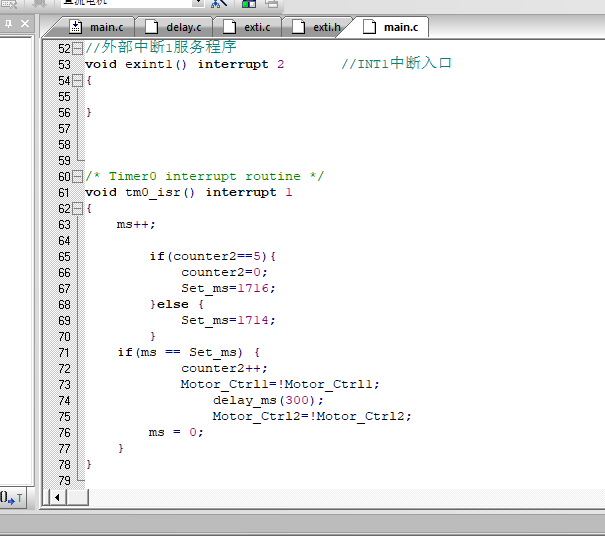Image resolution: width=605 pixels, height=537 pixels.
Task: Click 'Motor_Ctrl1=!Motor_Ctrl1;' line
Action: (280, 385)
